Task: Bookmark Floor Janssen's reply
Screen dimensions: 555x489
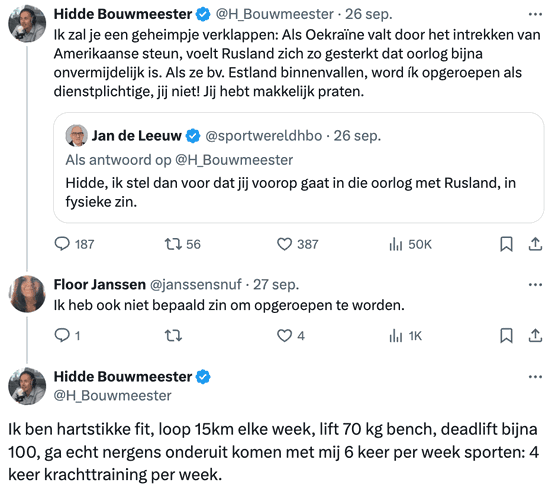Action: coord(506,335)
